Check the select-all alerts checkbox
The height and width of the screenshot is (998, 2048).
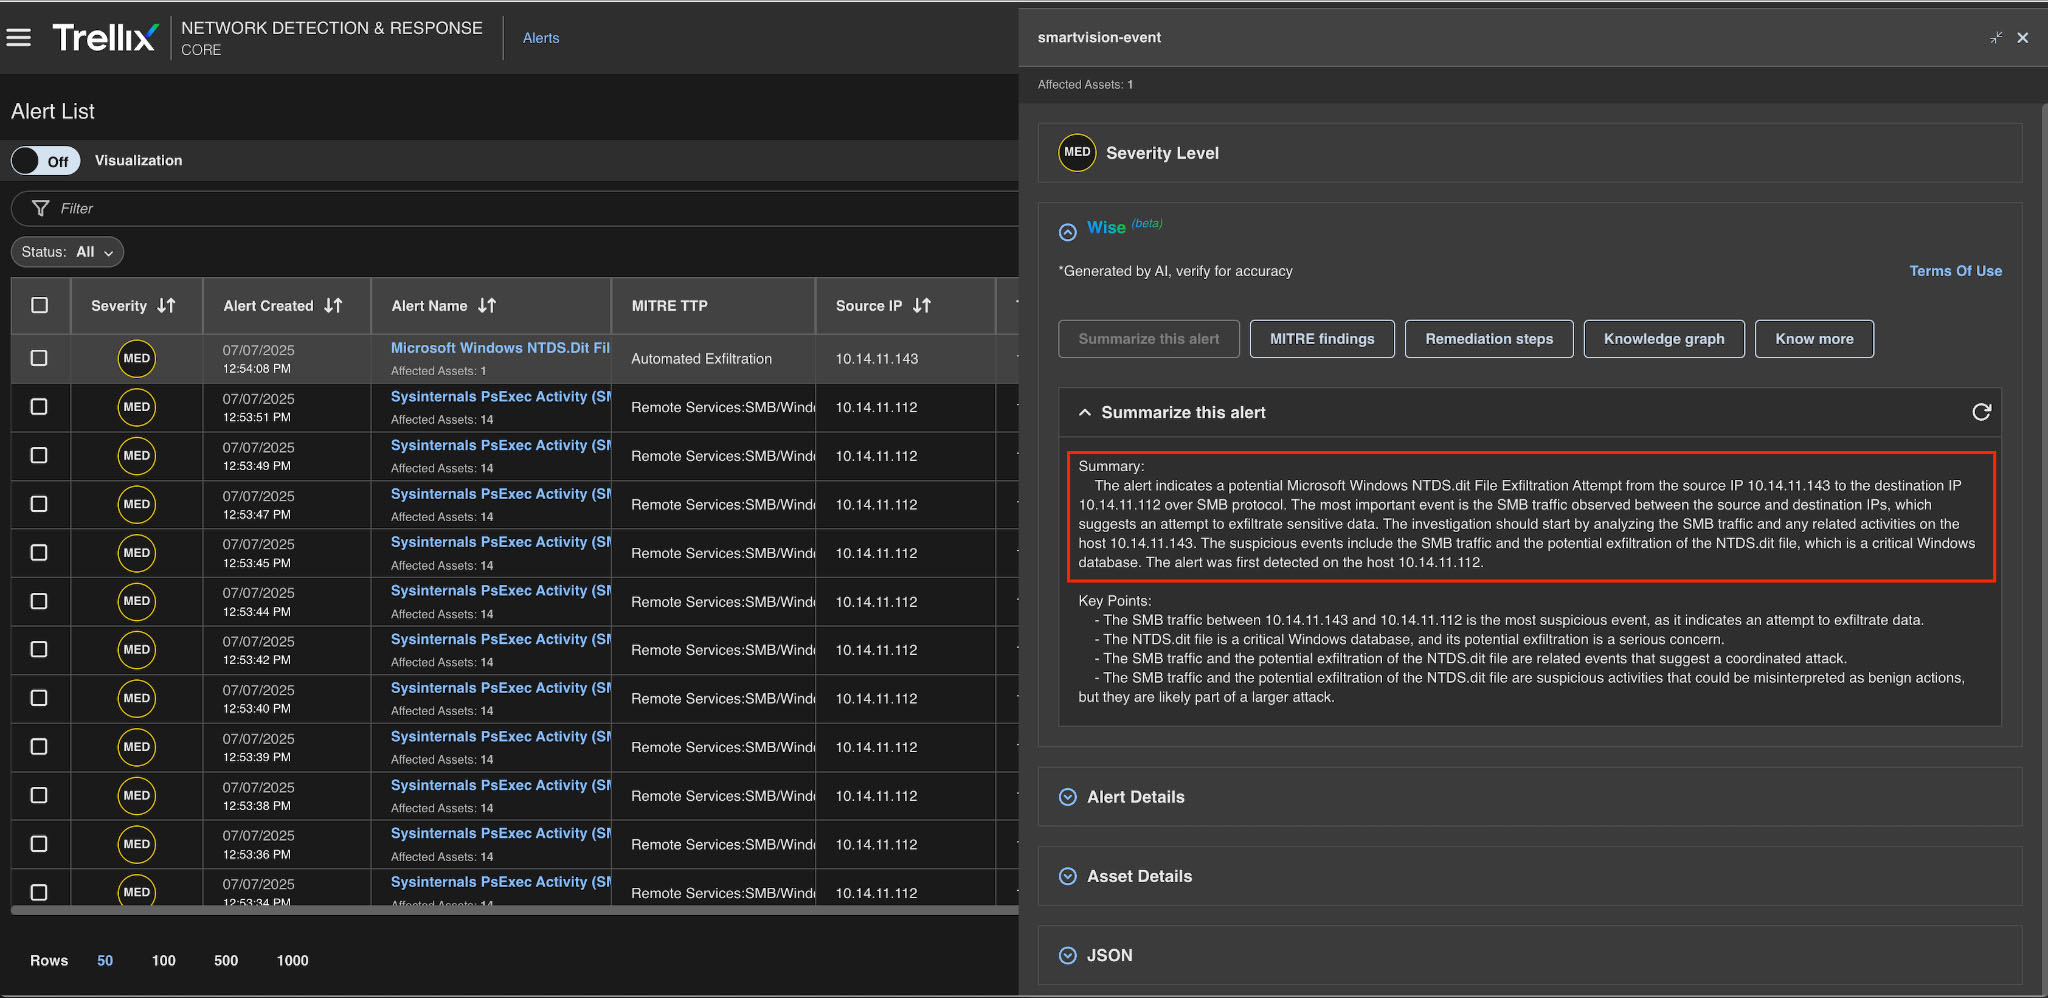pos(40,306)
